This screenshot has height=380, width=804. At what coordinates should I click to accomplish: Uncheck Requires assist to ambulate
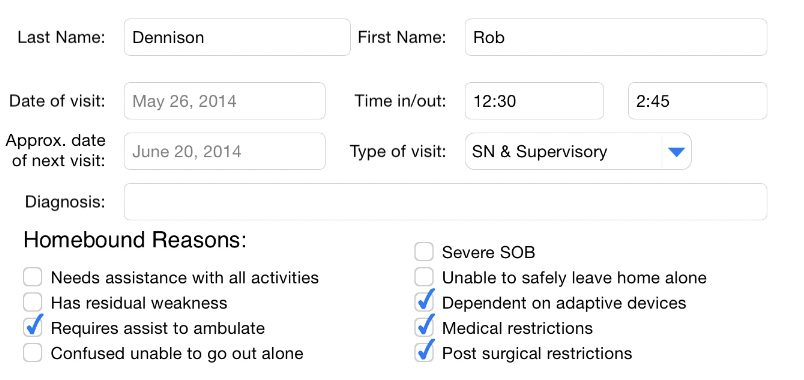[32, 328]
